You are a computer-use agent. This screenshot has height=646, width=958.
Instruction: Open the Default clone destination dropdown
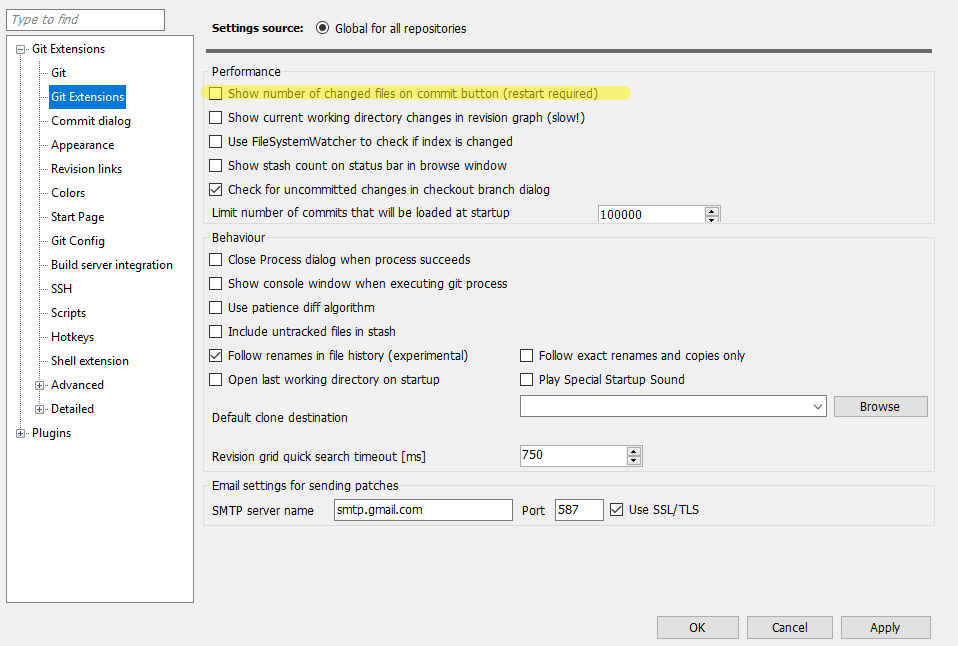tap(818, 406)
